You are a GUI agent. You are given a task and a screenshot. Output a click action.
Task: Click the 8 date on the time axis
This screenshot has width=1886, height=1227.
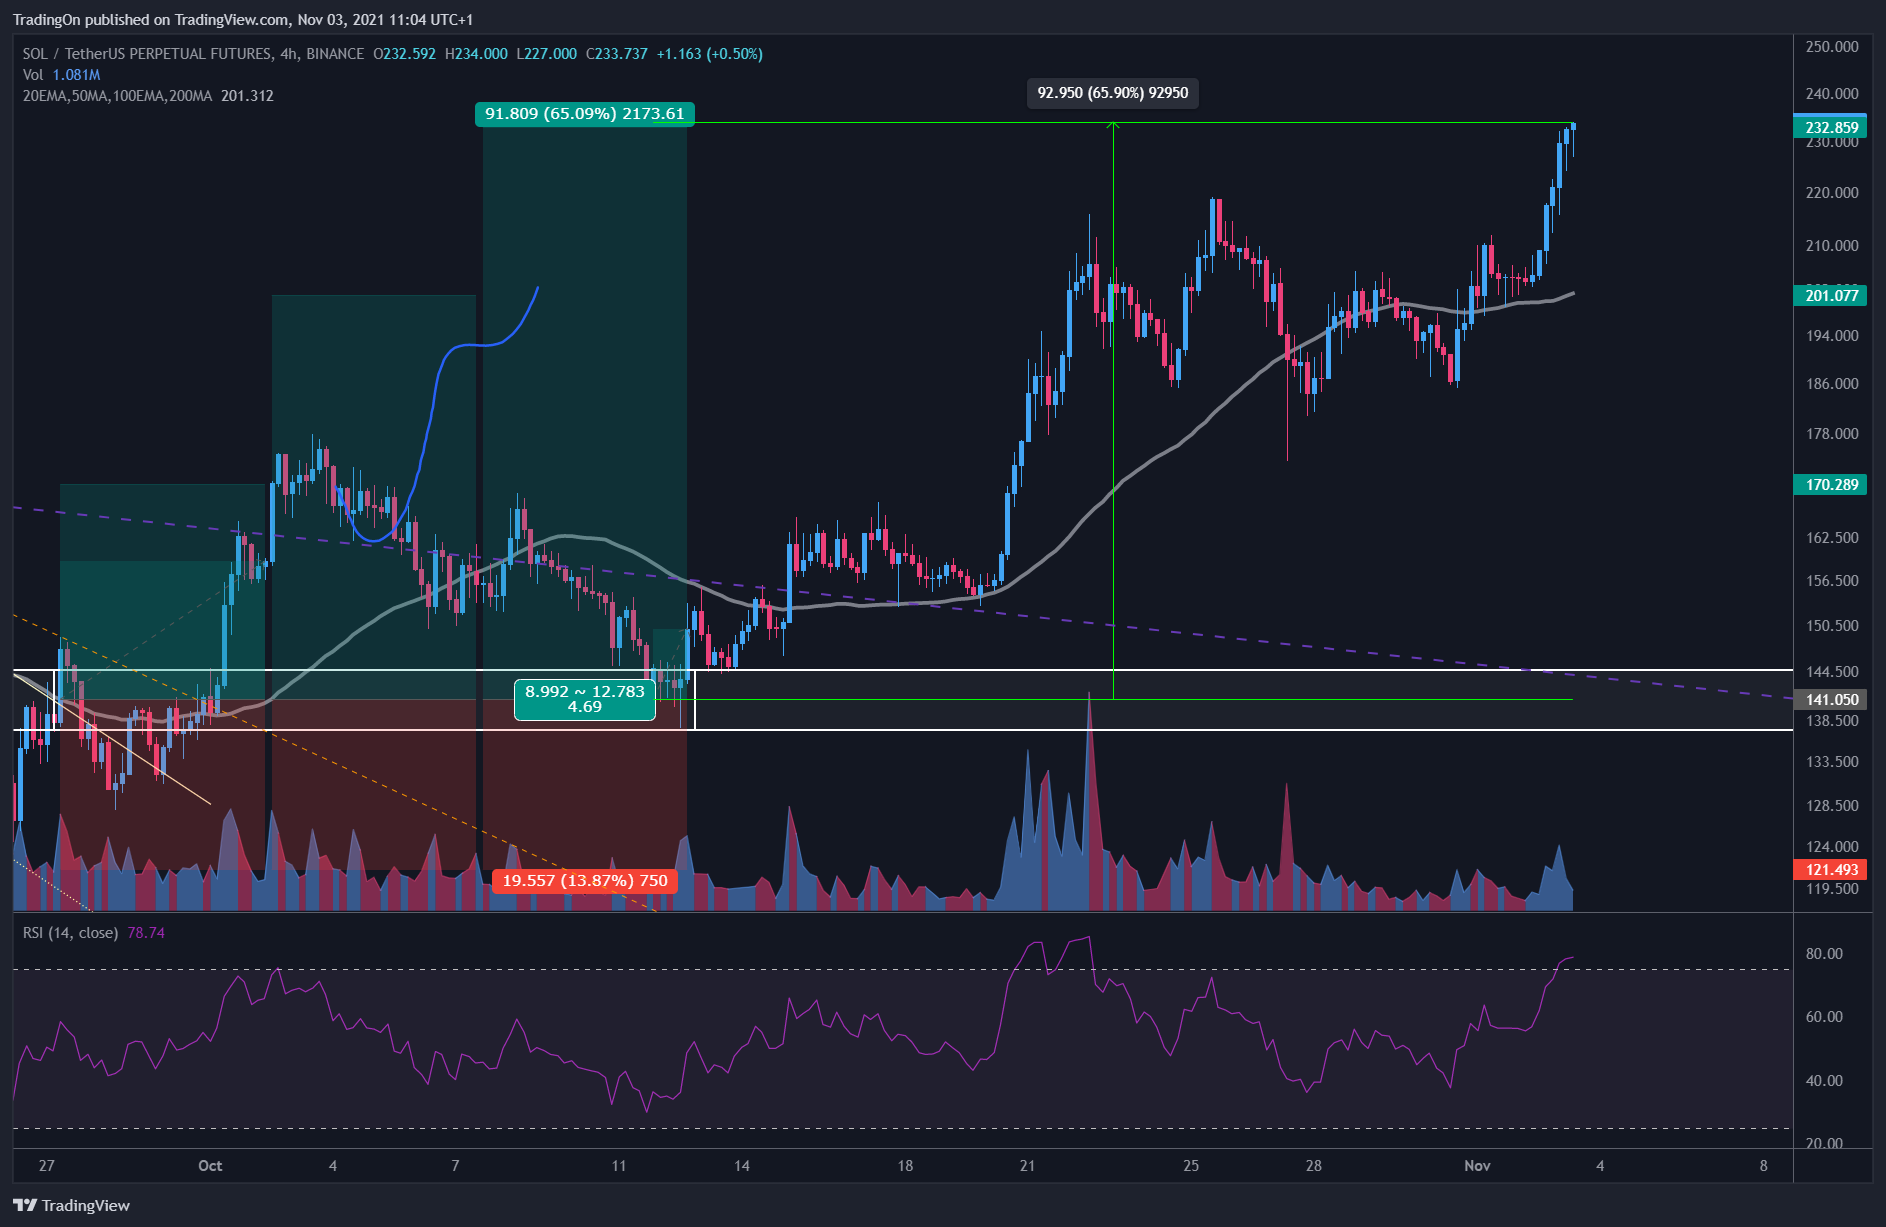(x=1764, y=1166)
